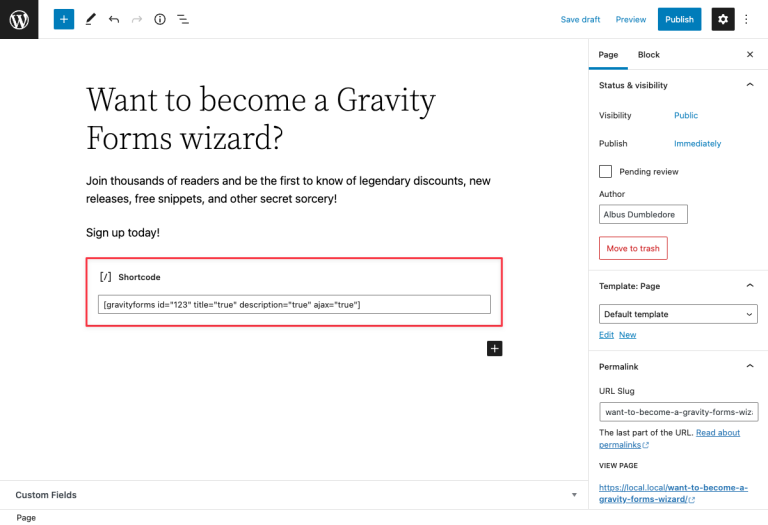Open the block inserter plus button
This screenshot has height=525, width=768.
click(64, 19)
